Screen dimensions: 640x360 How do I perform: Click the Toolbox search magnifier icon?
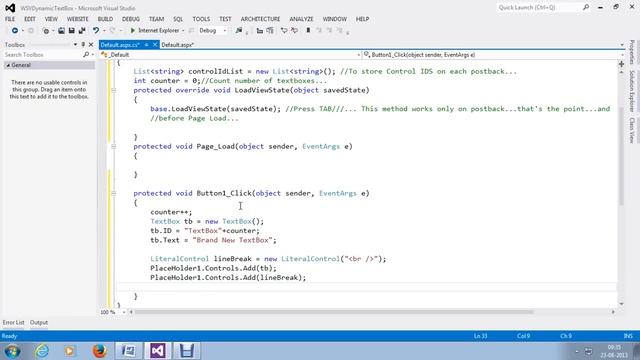(86, 55)
